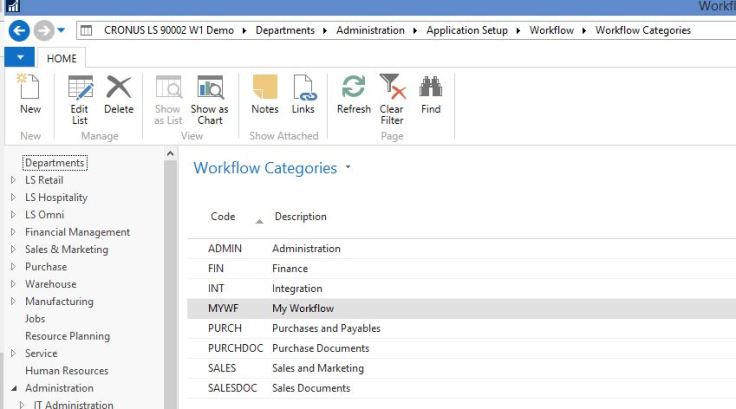Open submenu arrow after CRONUS breadcrumb
Screen dimensions: 736x409
(245, 31)
